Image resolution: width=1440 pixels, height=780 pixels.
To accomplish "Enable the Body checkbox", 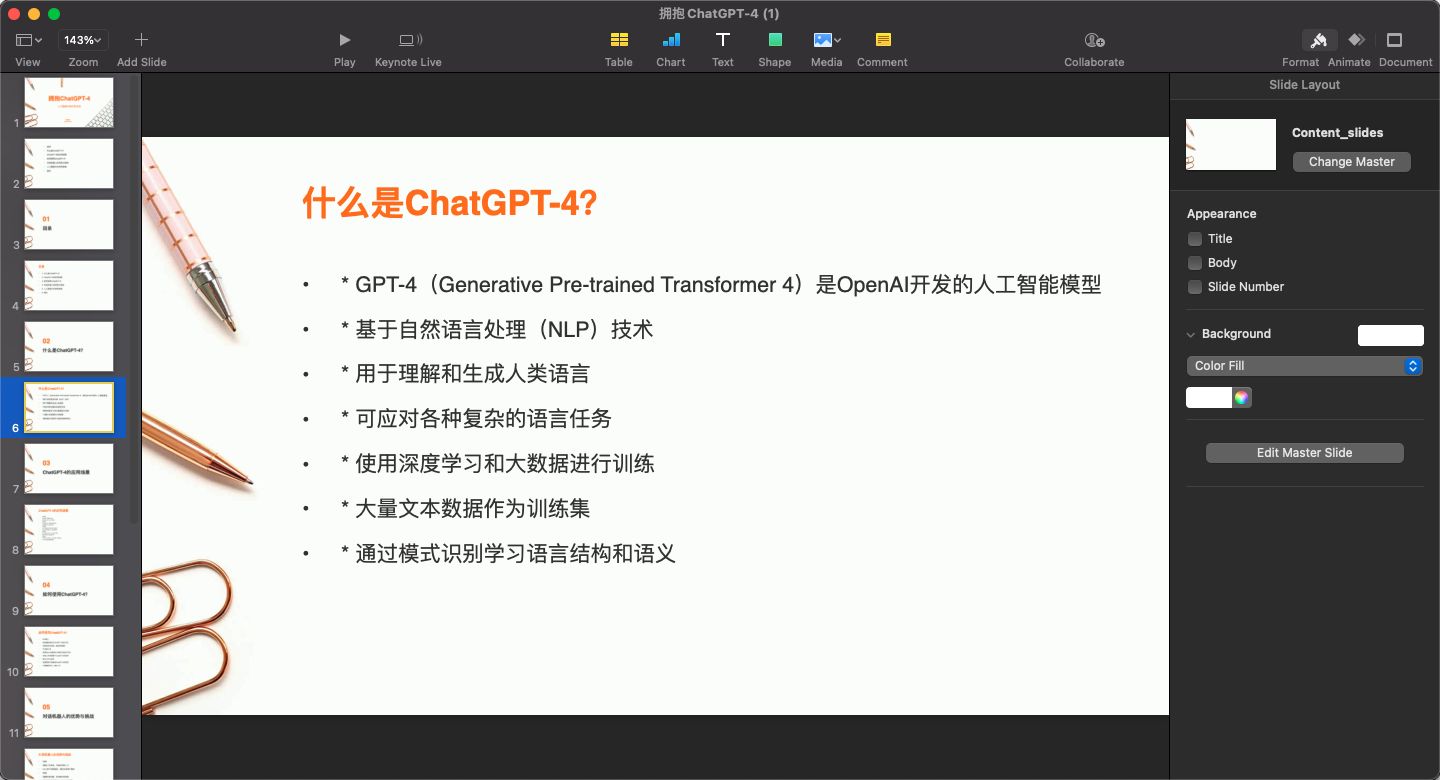I will (1195, 263).
